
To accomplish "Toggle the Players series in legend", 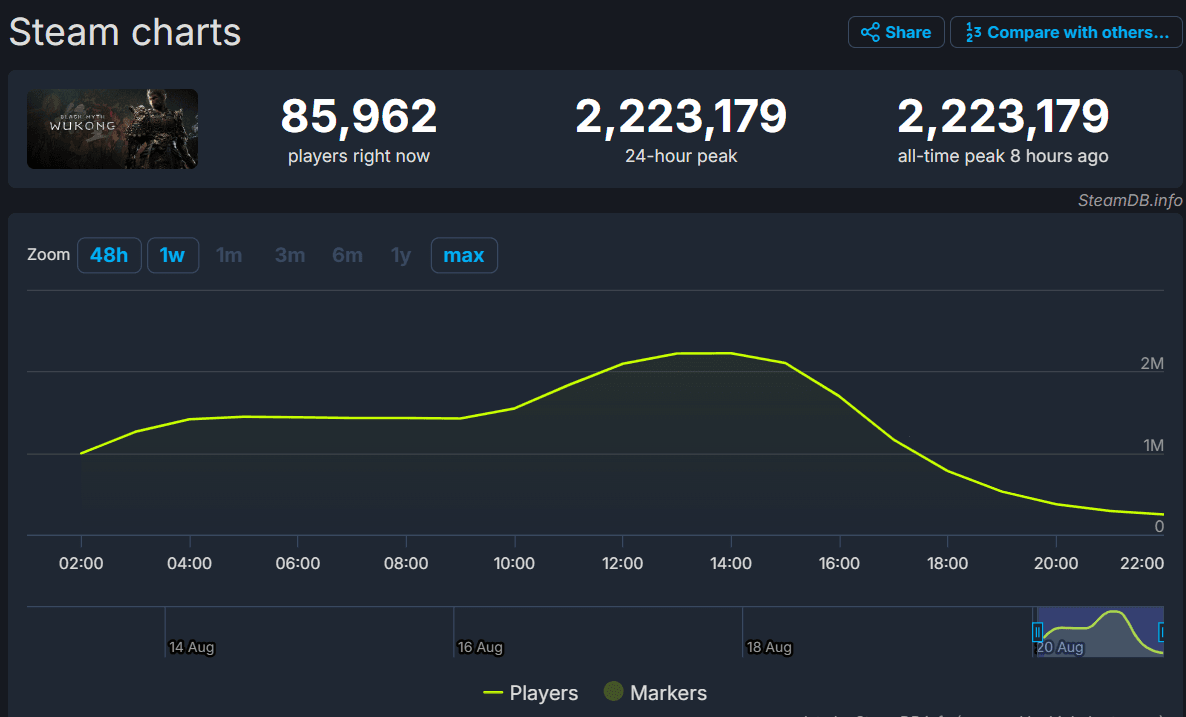I will tap(530, 693).
